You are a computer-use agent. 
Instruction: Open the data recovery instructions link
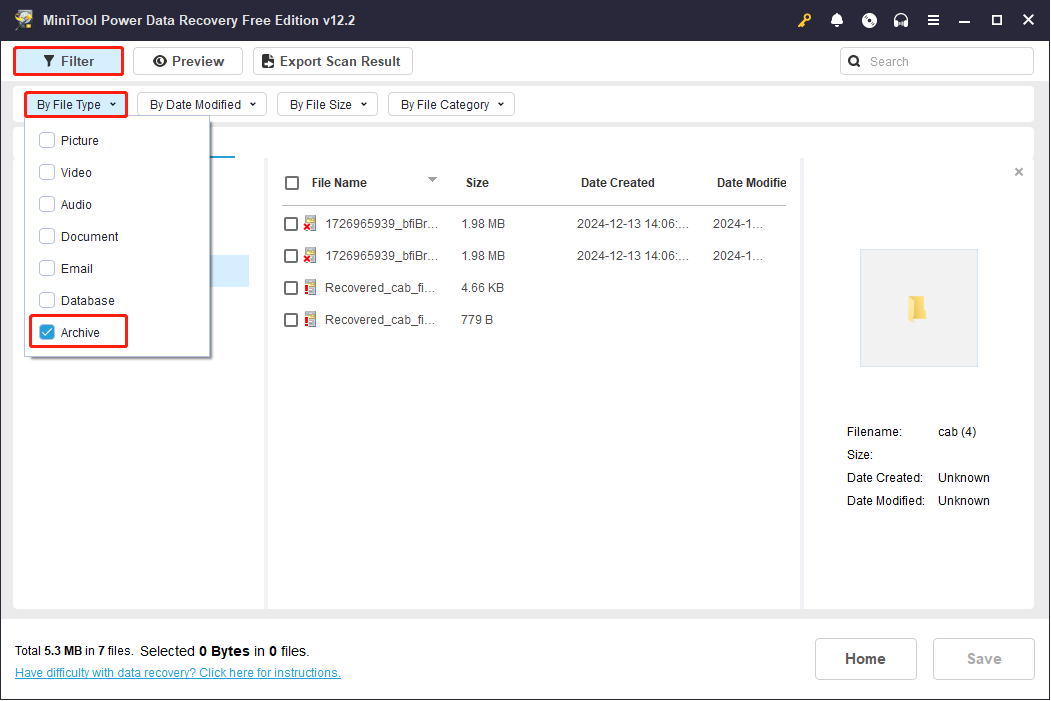coord(178,672)
